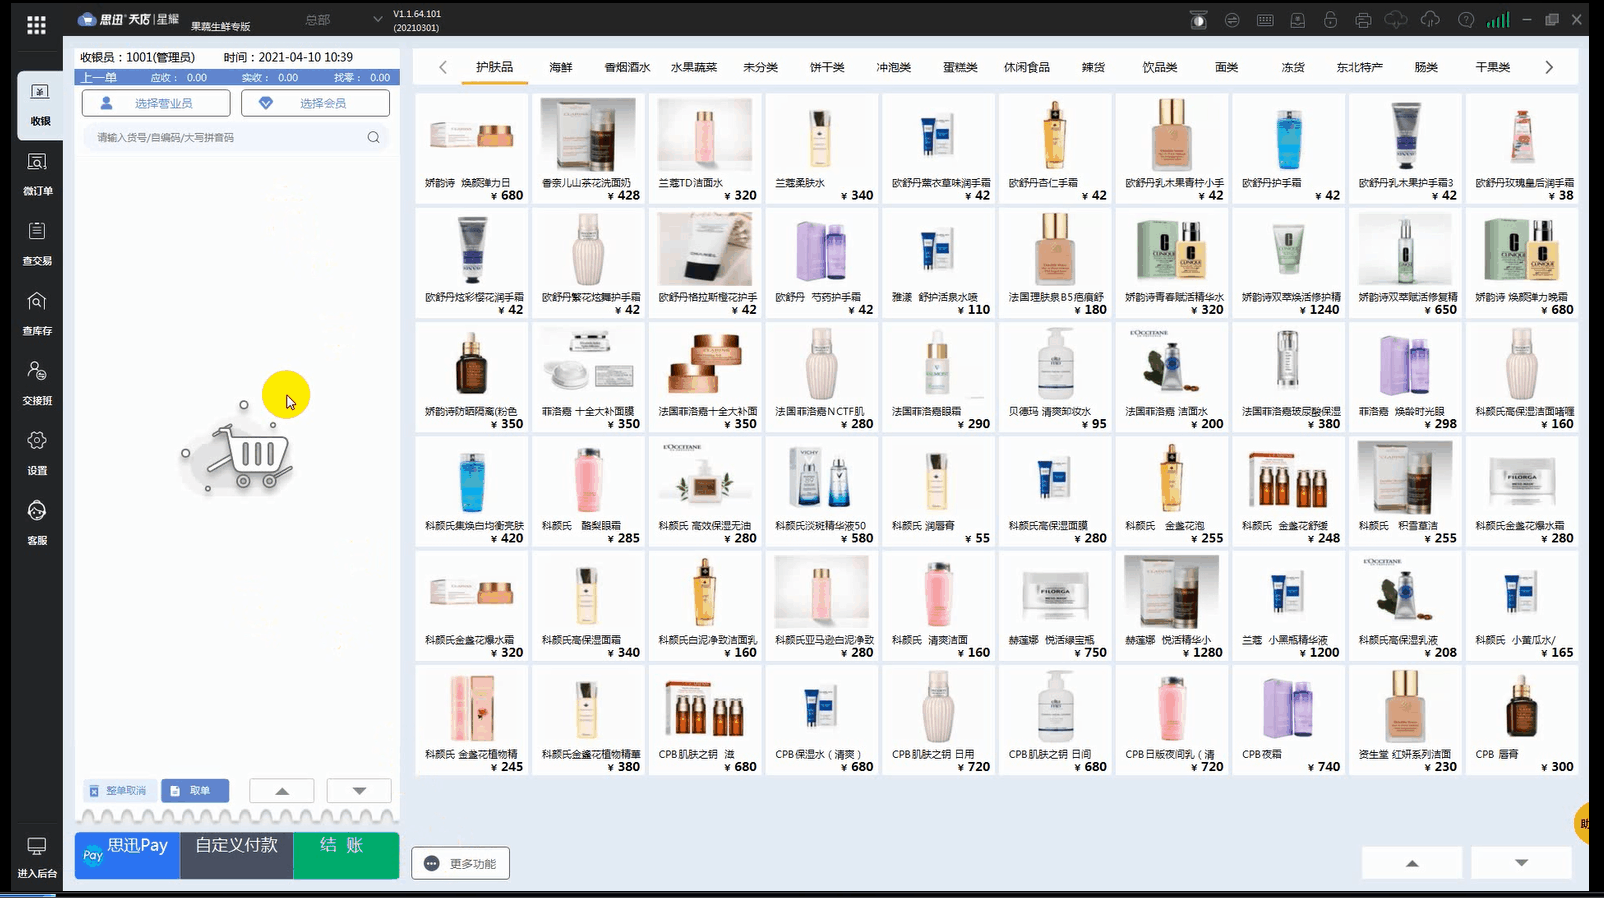Add CPB夜霜 ¥740 product
1604x898 pixels.
coord(1288,720)
